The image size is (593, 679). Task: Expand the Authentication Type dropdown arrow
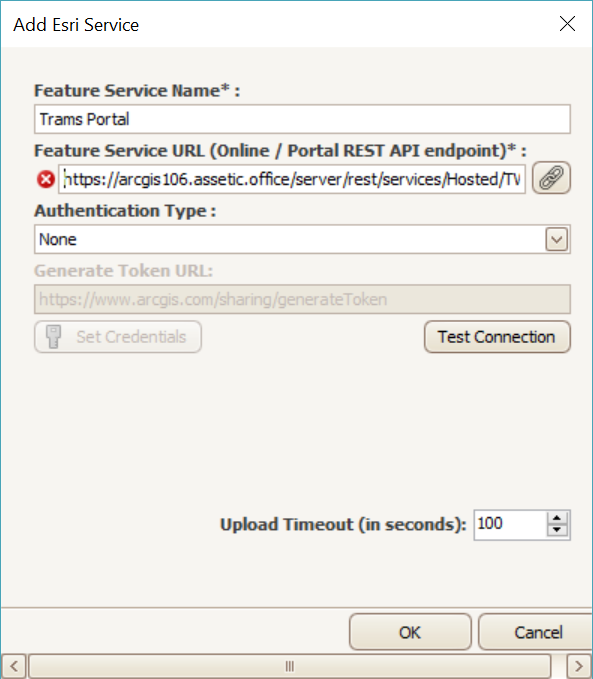click(x=556, y=239)
